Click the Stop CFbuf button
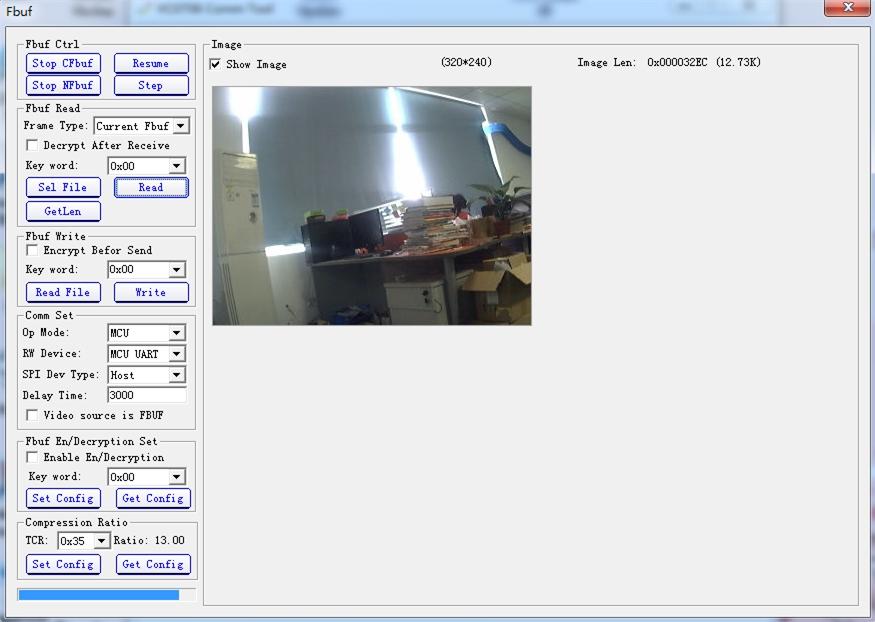The height and width of the screenshot is (622, 875). point(63,64)
